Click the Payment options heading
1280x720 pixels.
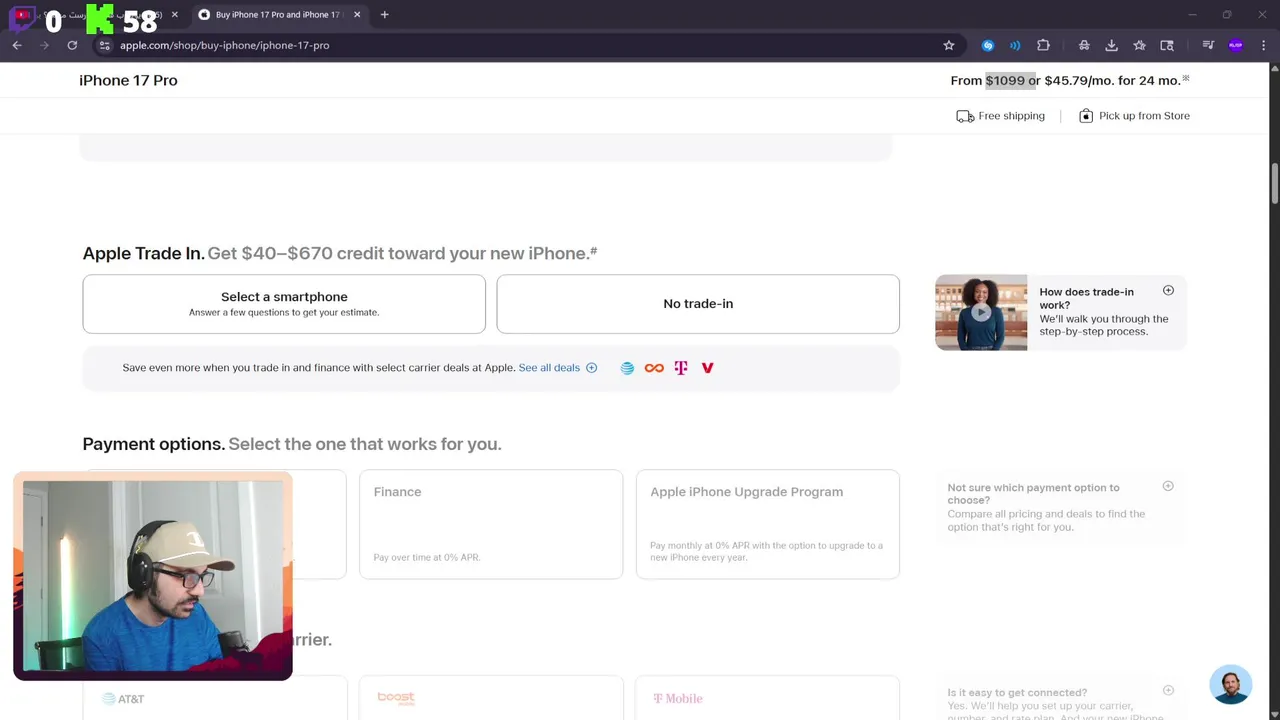153,444
